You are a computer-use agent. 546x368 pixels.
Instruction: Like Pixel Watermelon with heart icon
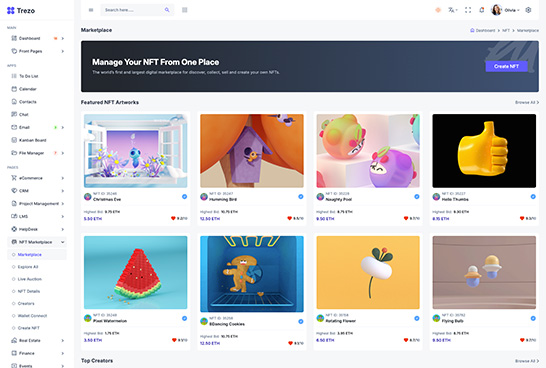pyautogui.click(x=174, y=340)
